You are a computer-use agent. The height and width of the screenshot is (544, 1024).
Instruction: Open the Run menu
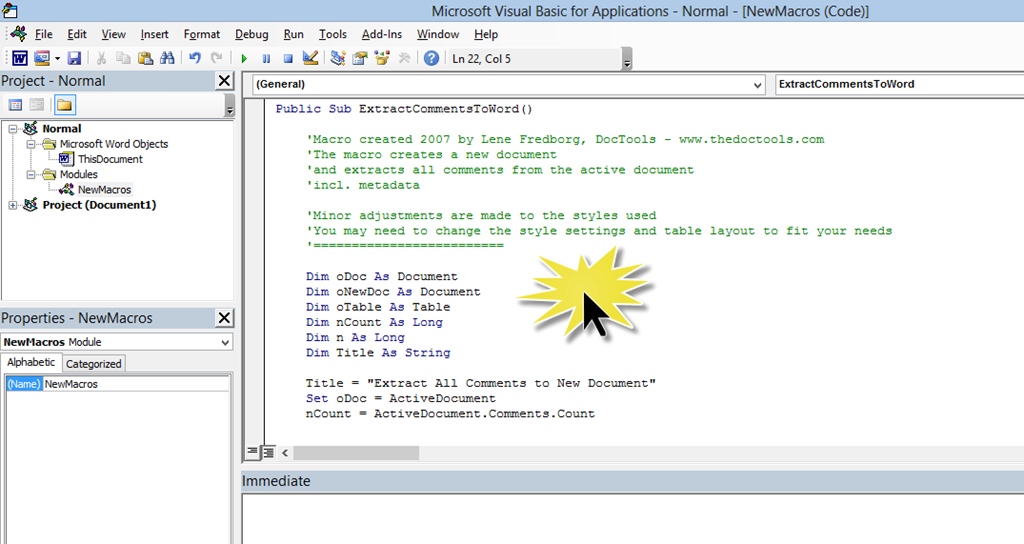click(x=293, y=35)
